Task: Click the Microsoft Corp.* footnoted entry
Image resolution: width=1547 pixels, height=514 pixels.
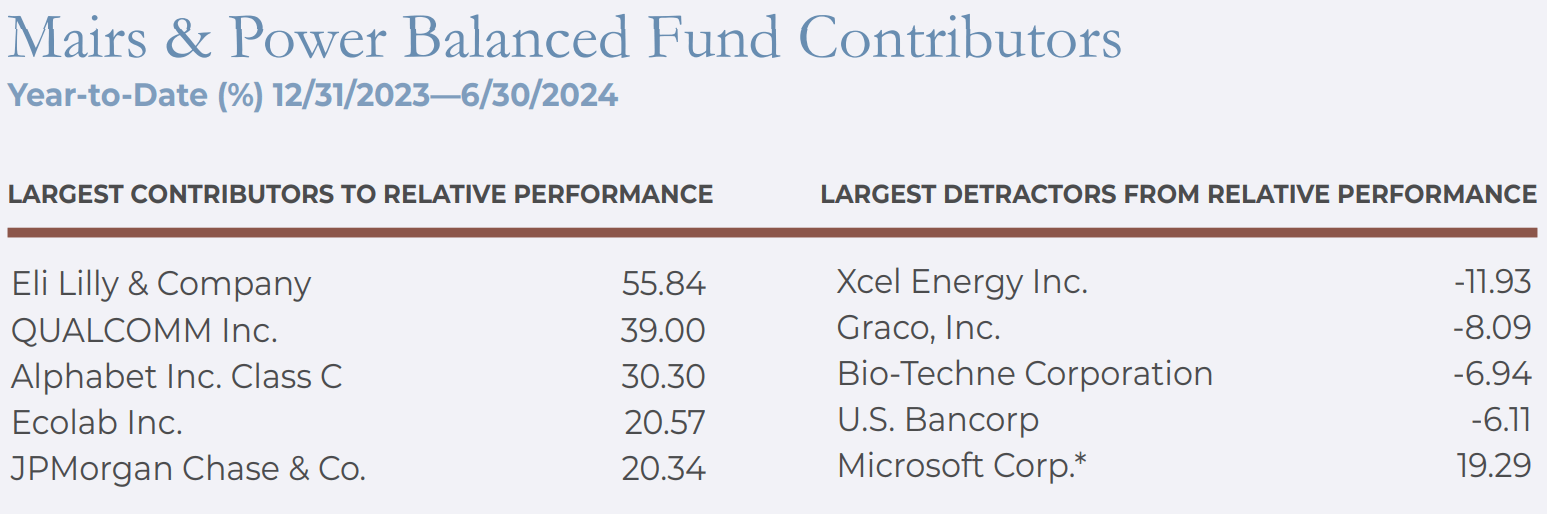Action: (x=962, y=466)
